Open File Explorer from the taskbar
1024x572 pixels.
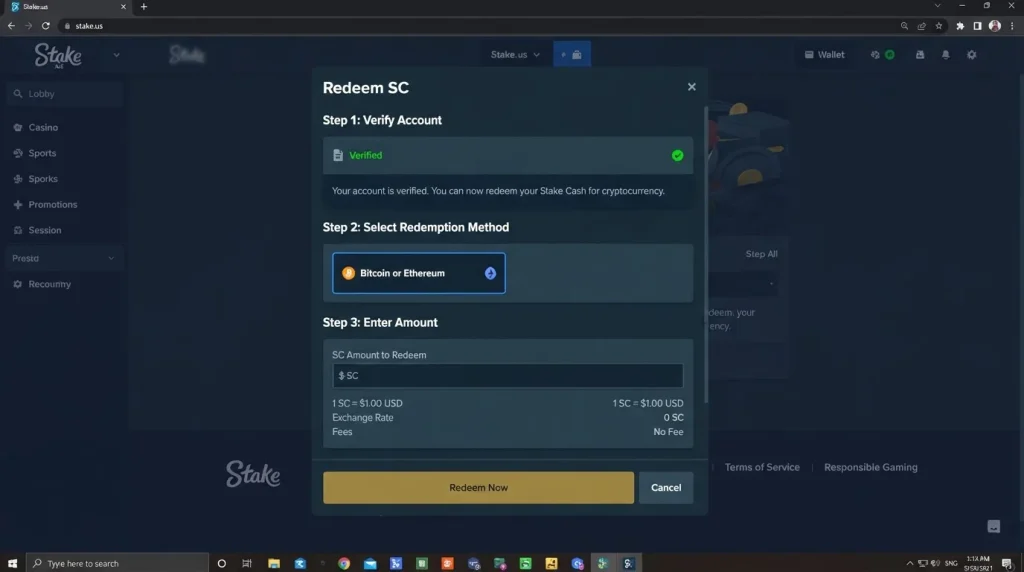(274, 563)
